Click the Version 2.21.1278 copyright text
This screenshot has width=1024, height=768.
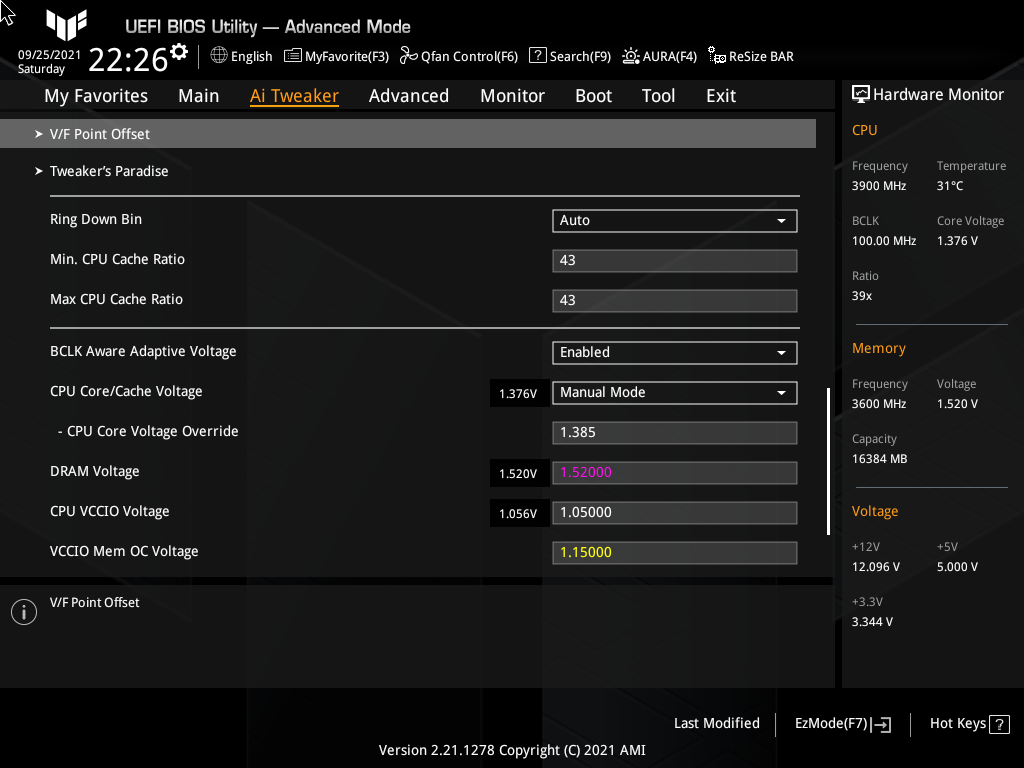tap(512, 750)
